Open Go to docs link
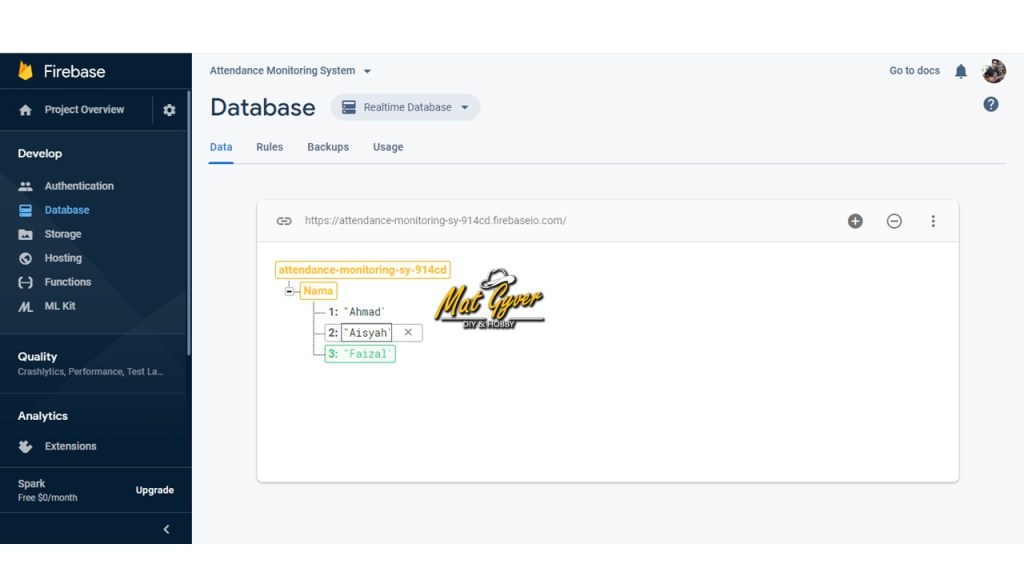1024x576 pixels. 914,71
